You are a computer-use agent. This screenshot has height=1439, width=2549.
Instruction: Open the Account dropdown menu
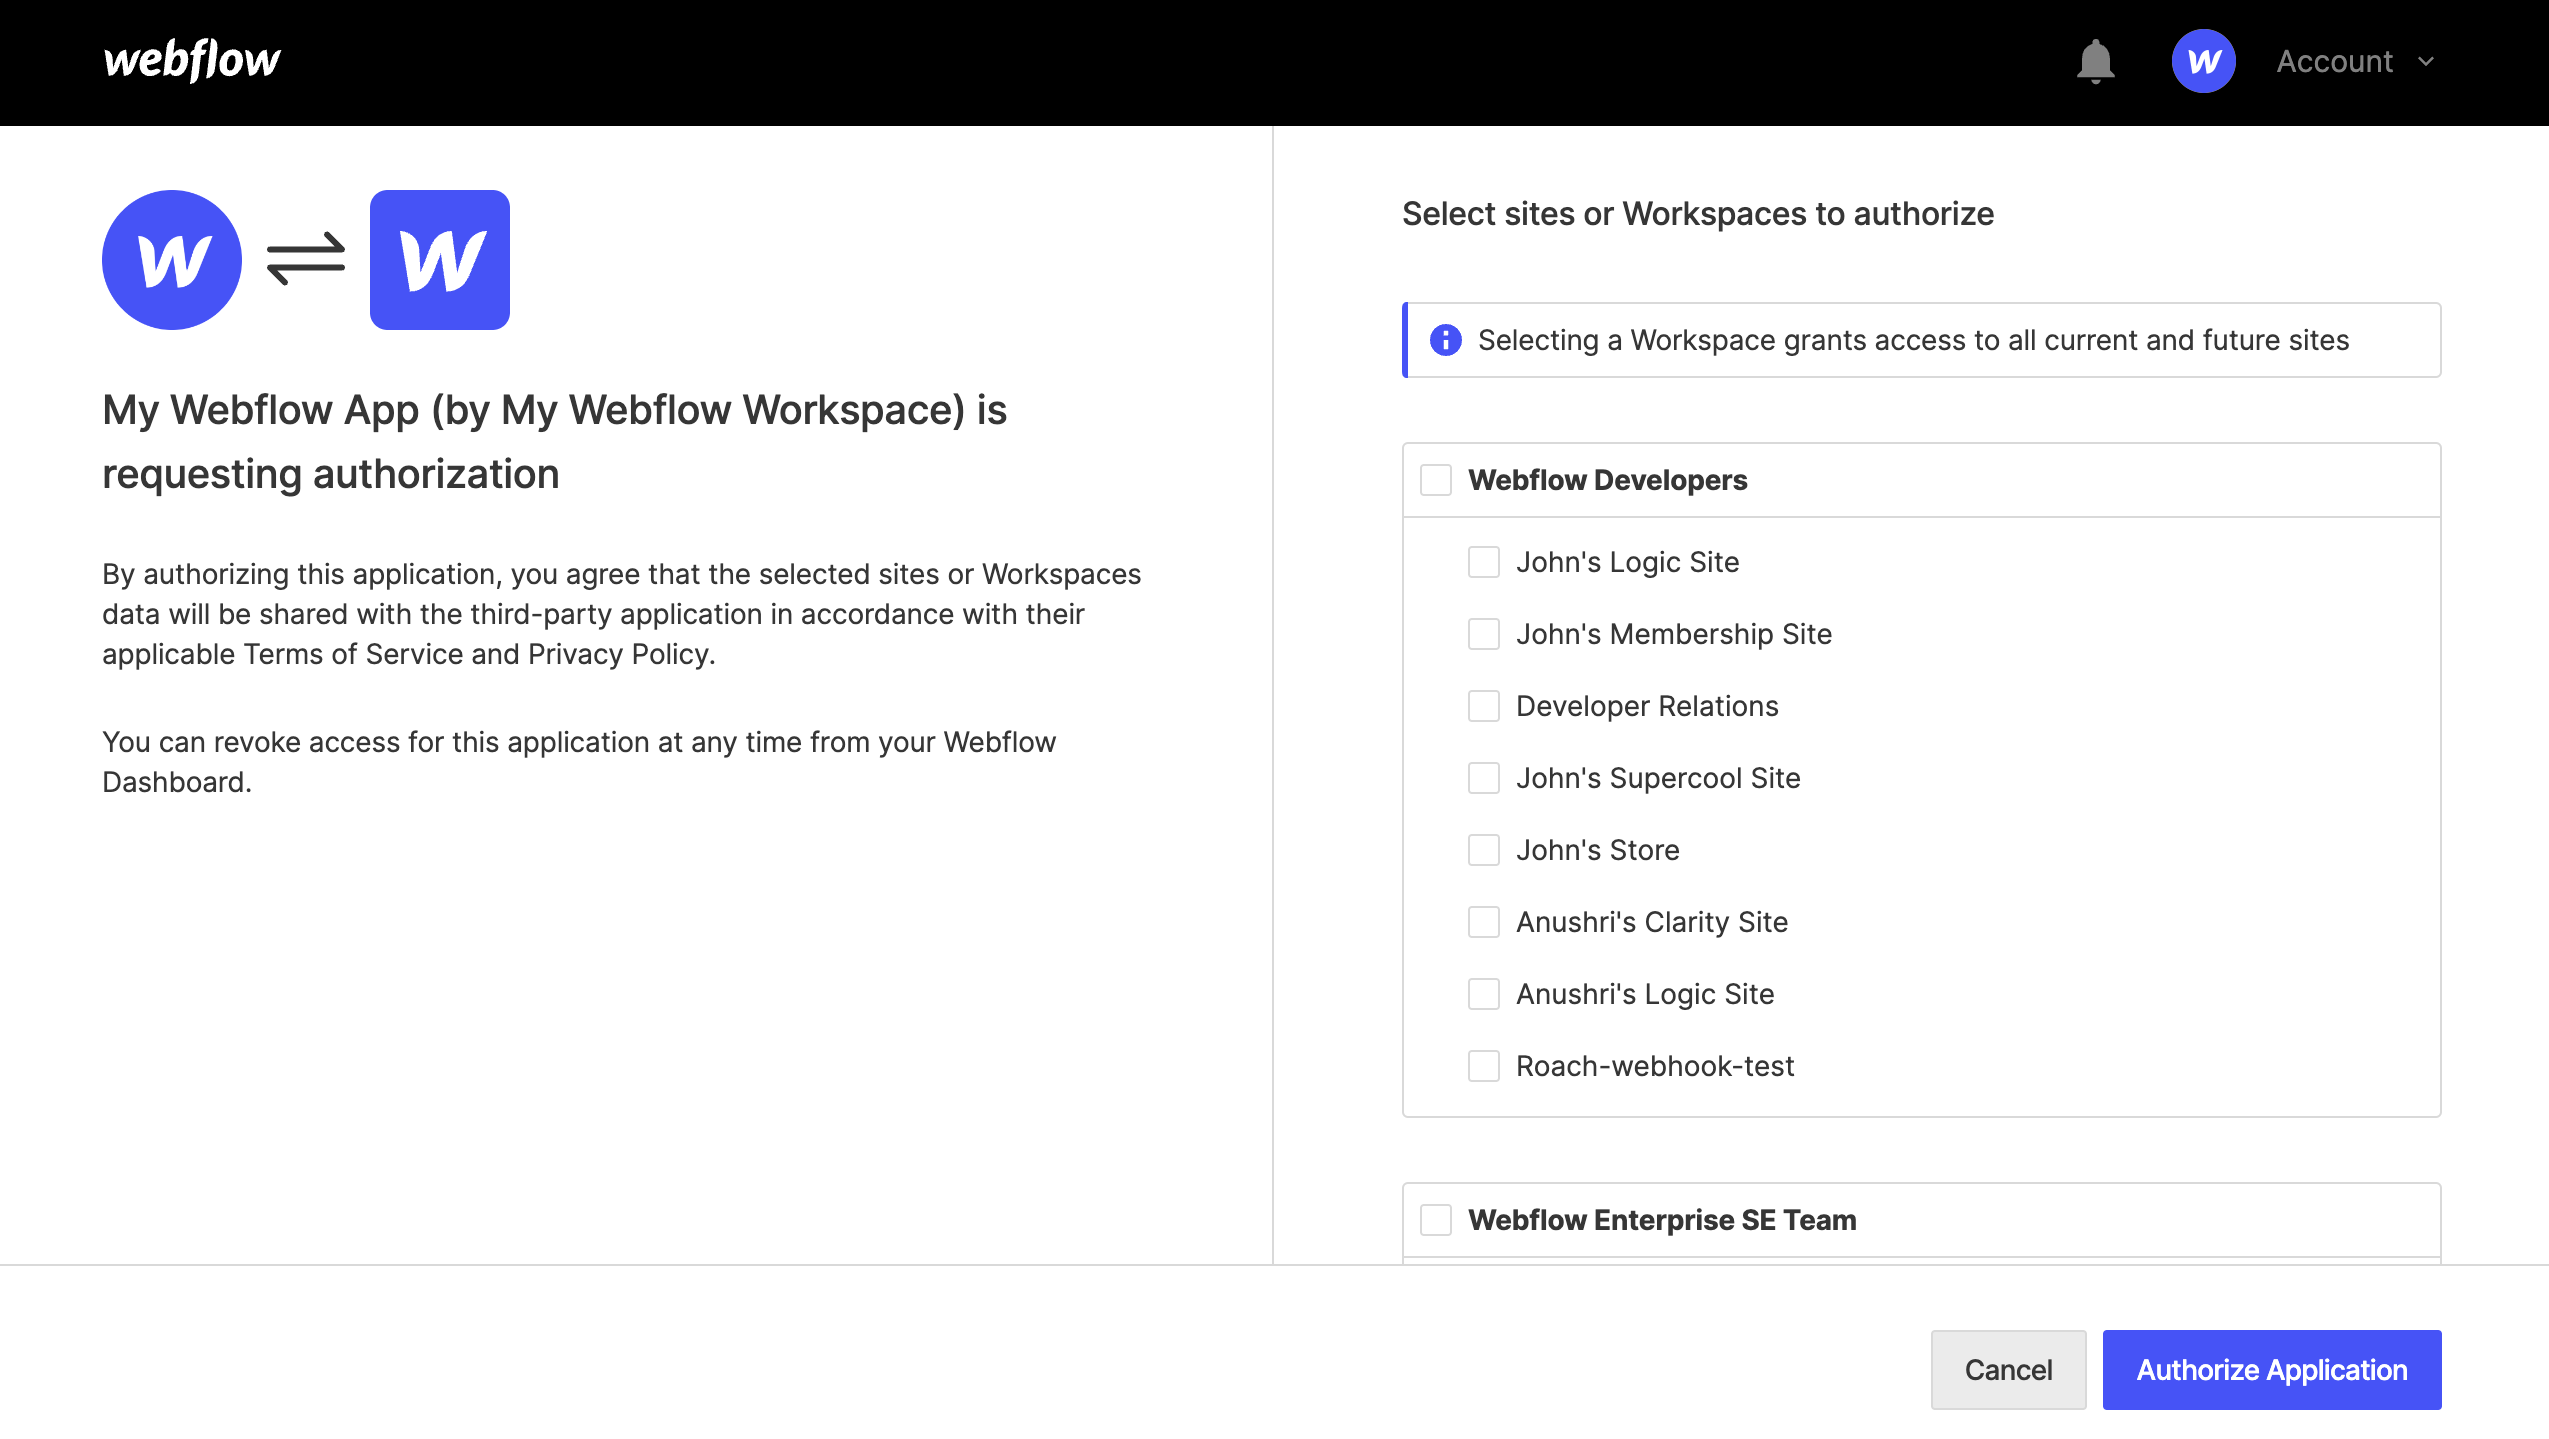[2335, 62]
